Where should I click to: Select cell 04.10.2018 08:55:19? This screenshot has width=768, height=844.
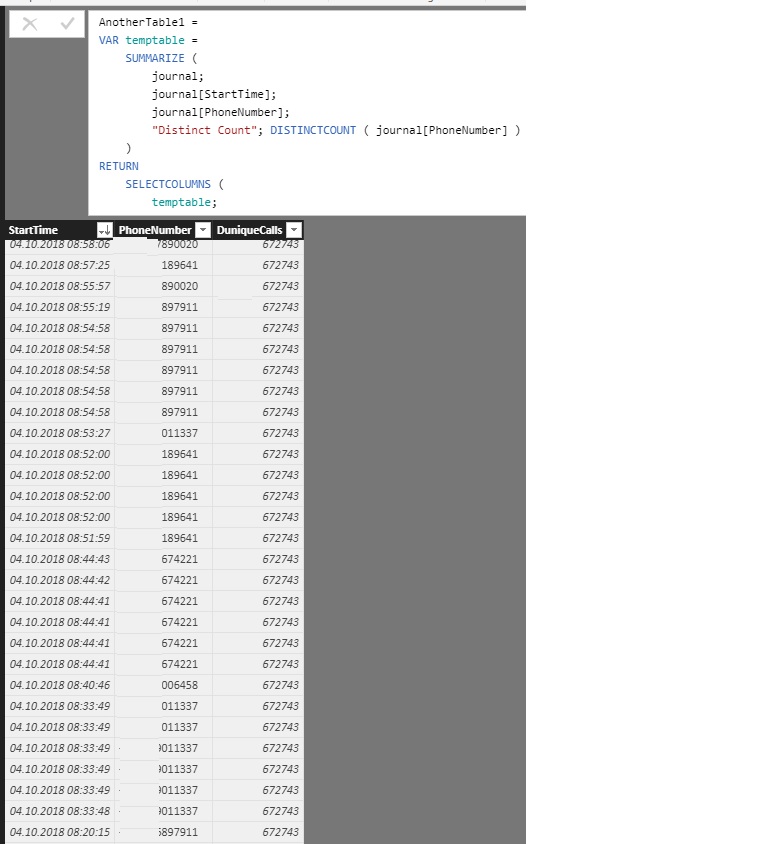click(60, 307)
